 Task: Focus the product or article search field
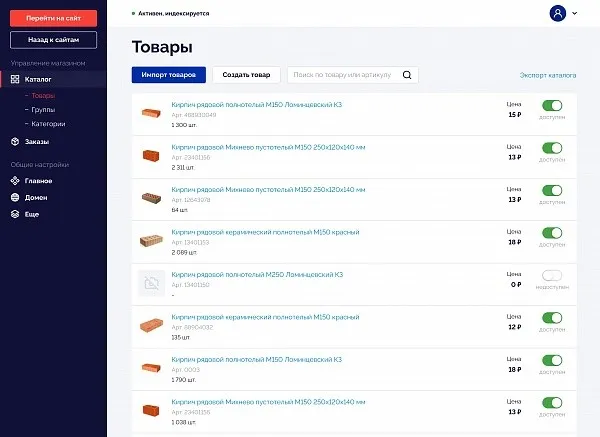pos(353,75)
